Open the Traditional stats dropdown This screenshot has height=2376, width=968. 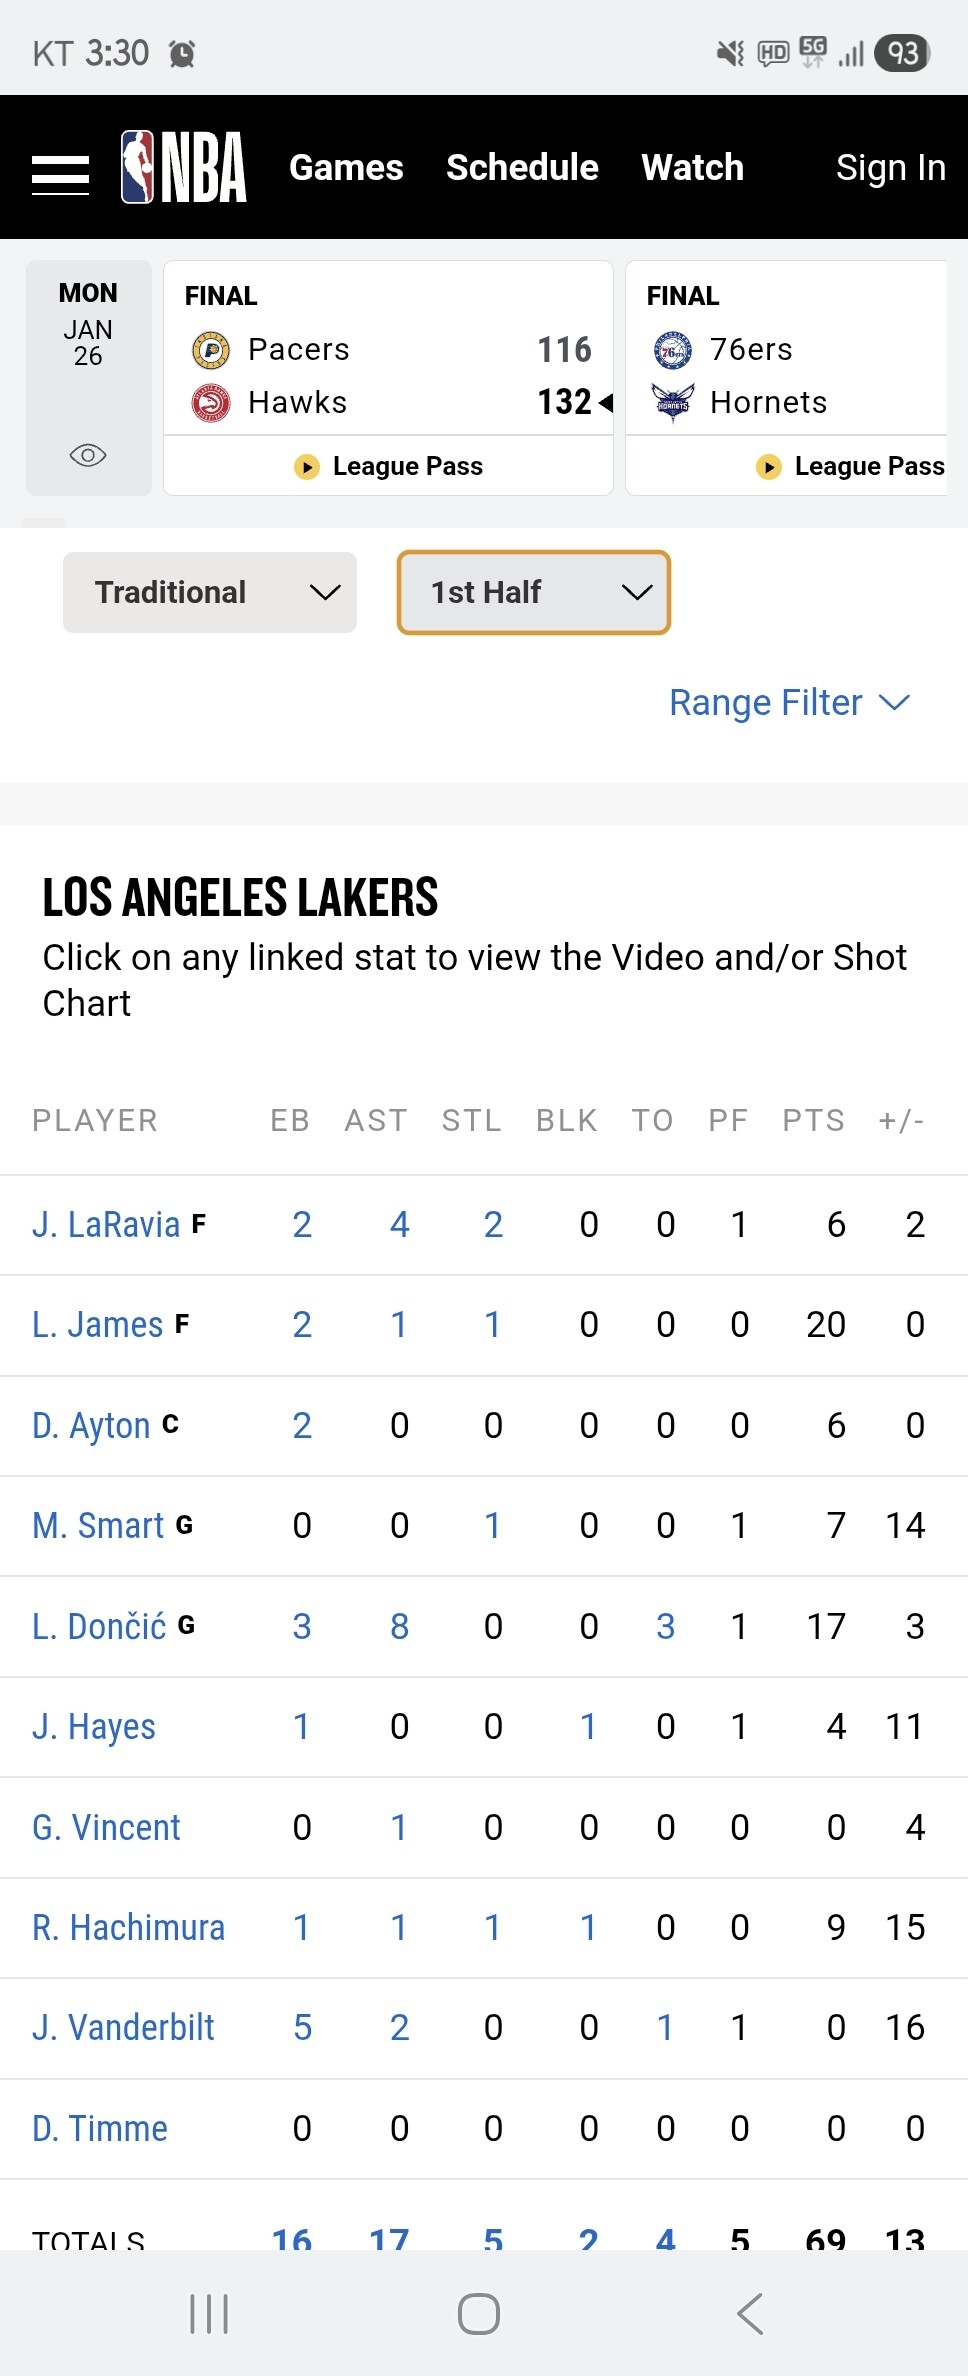pos(210,592)
